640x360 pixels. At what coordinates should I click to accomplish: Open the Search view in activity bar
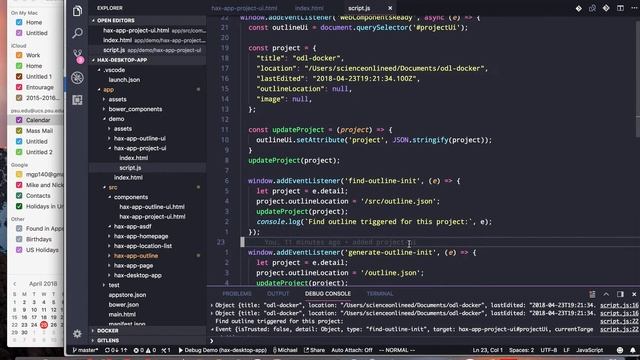click(77, 33)
